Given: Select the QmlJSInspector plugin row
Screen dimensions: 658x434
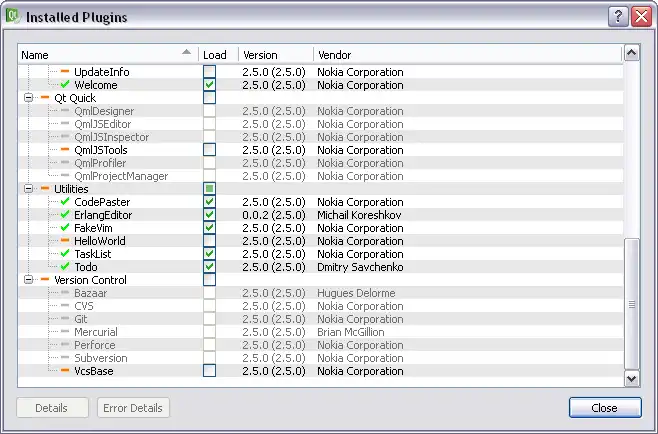Looking at the screenshot, I should (320, 136).
